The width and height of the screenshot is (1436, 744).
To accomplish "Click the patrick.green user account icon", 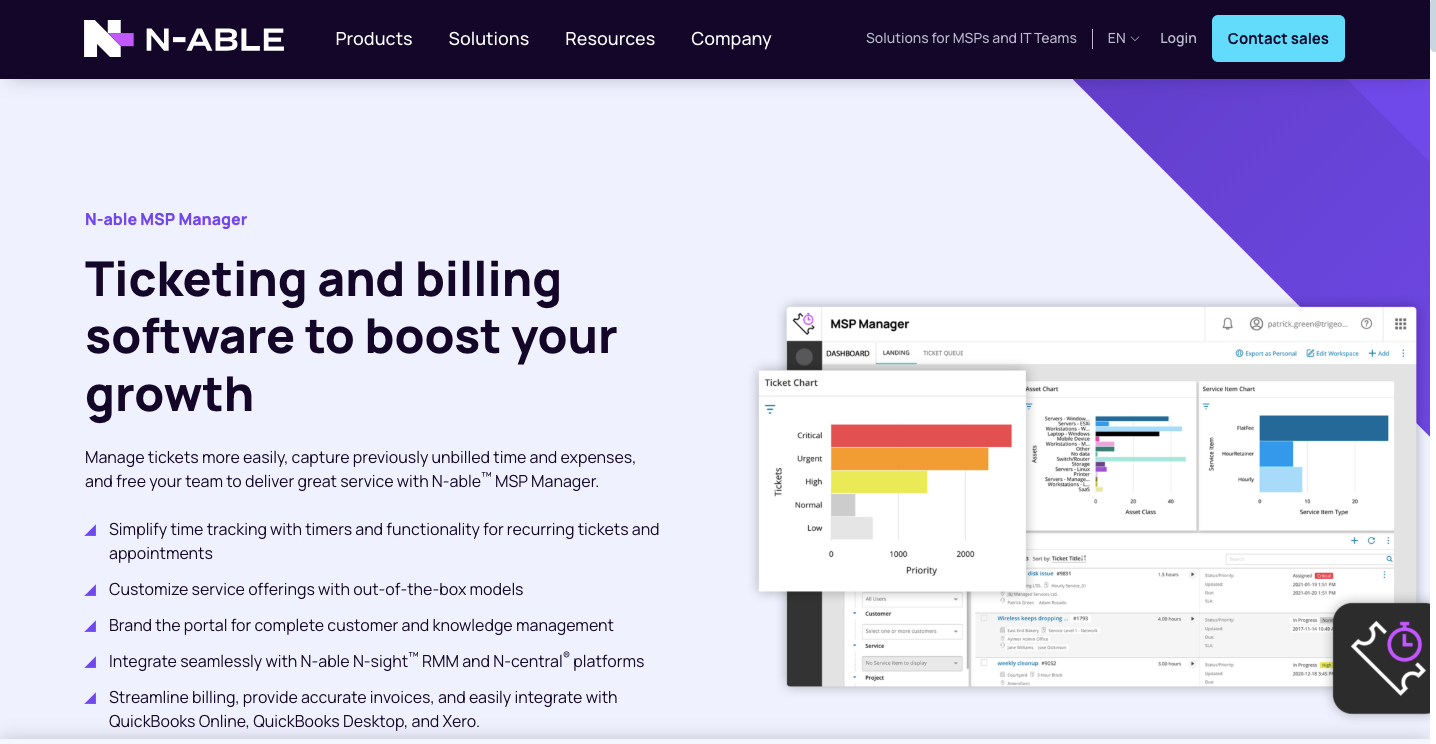I will 1257,324.
